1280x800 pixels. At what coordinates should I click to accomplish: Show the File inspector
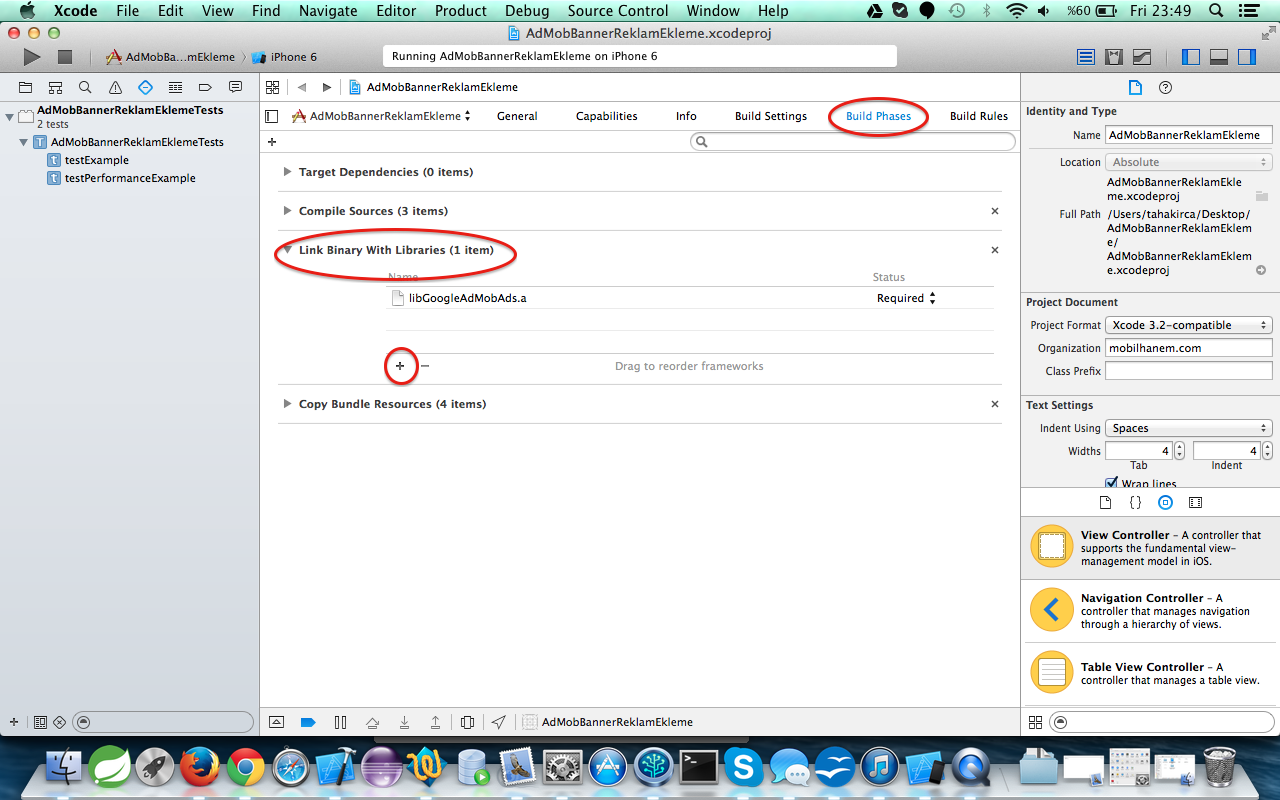coord(1135,87)
